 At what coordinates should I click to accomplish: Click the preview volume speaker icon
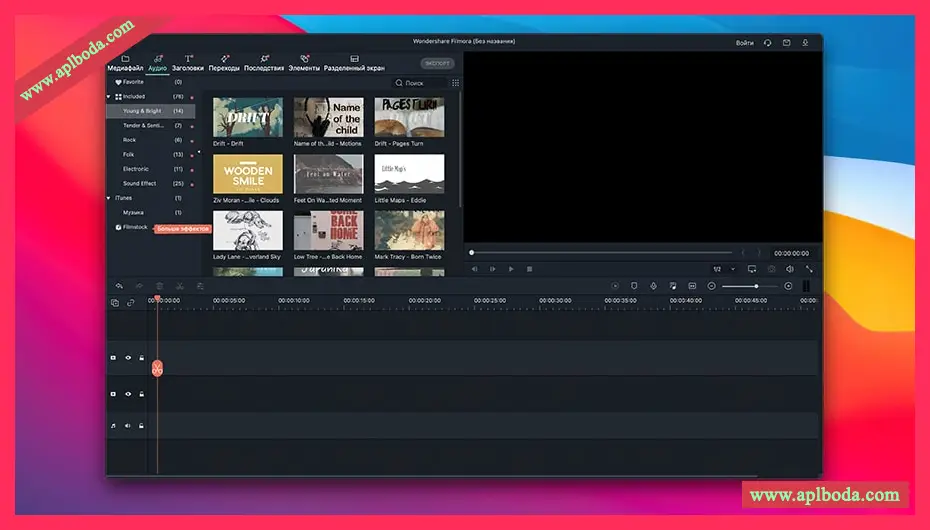[790, 269]
